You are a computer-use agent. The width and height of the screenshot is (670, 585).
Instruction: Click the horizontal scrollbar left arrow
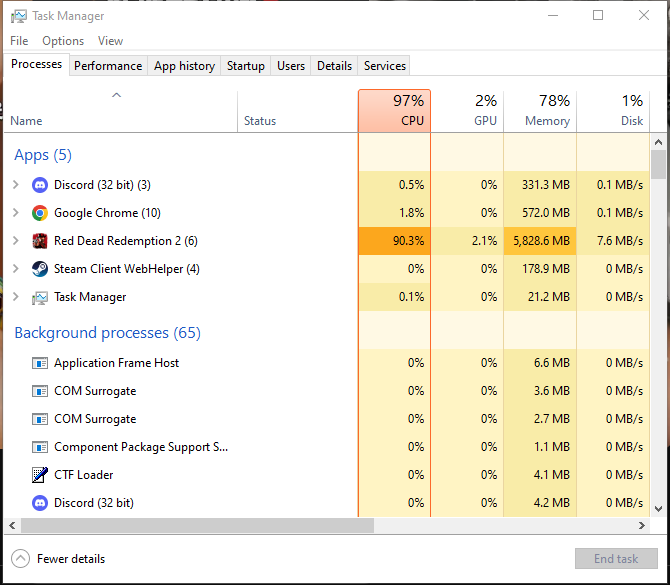pos(12,526)
